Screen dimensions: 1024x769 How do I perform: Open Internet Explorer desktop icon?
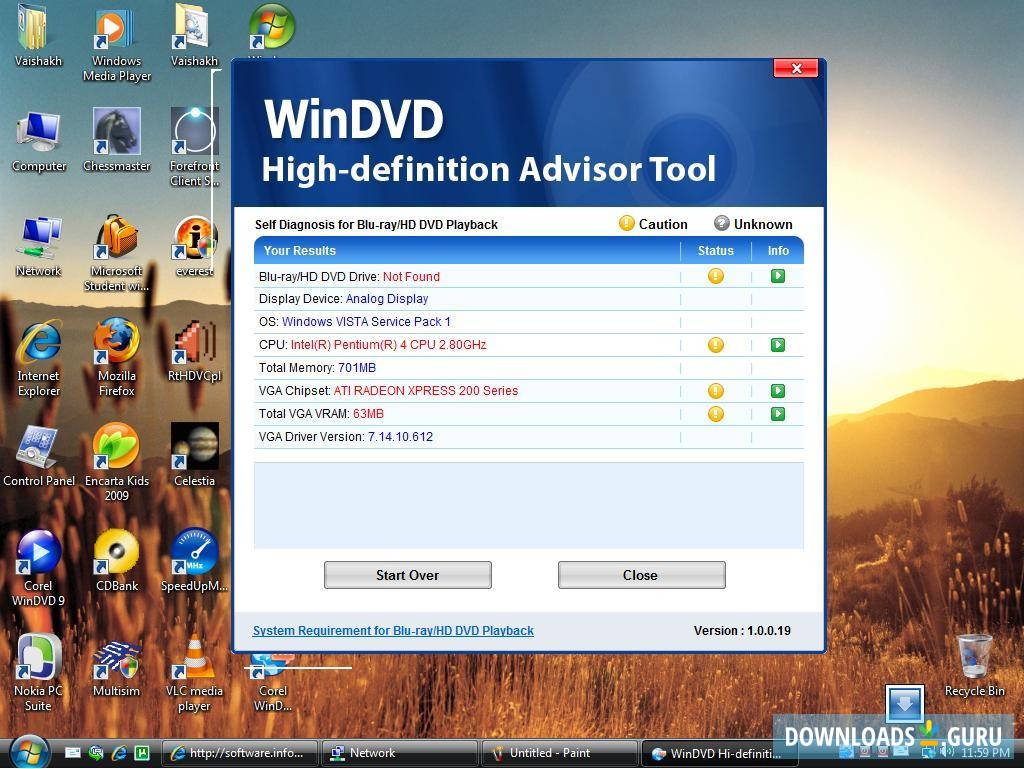(x=39, y=358)
